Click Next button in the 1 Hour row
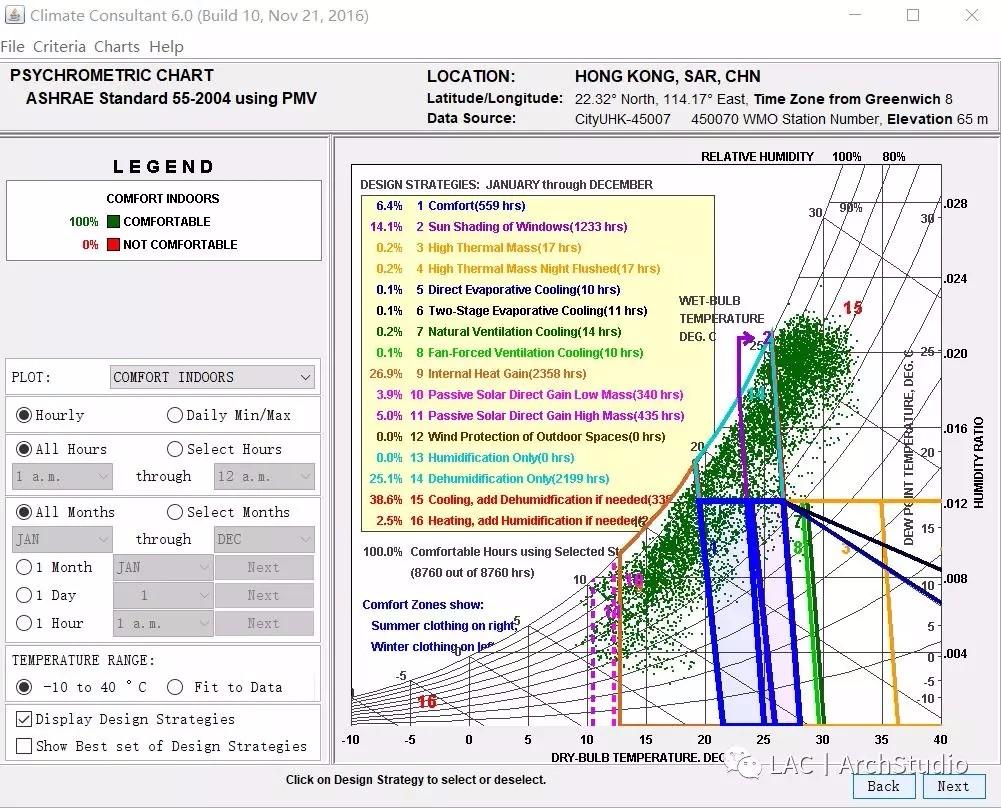This screenshot has width=1001, height=808. (x=264, y=624)
